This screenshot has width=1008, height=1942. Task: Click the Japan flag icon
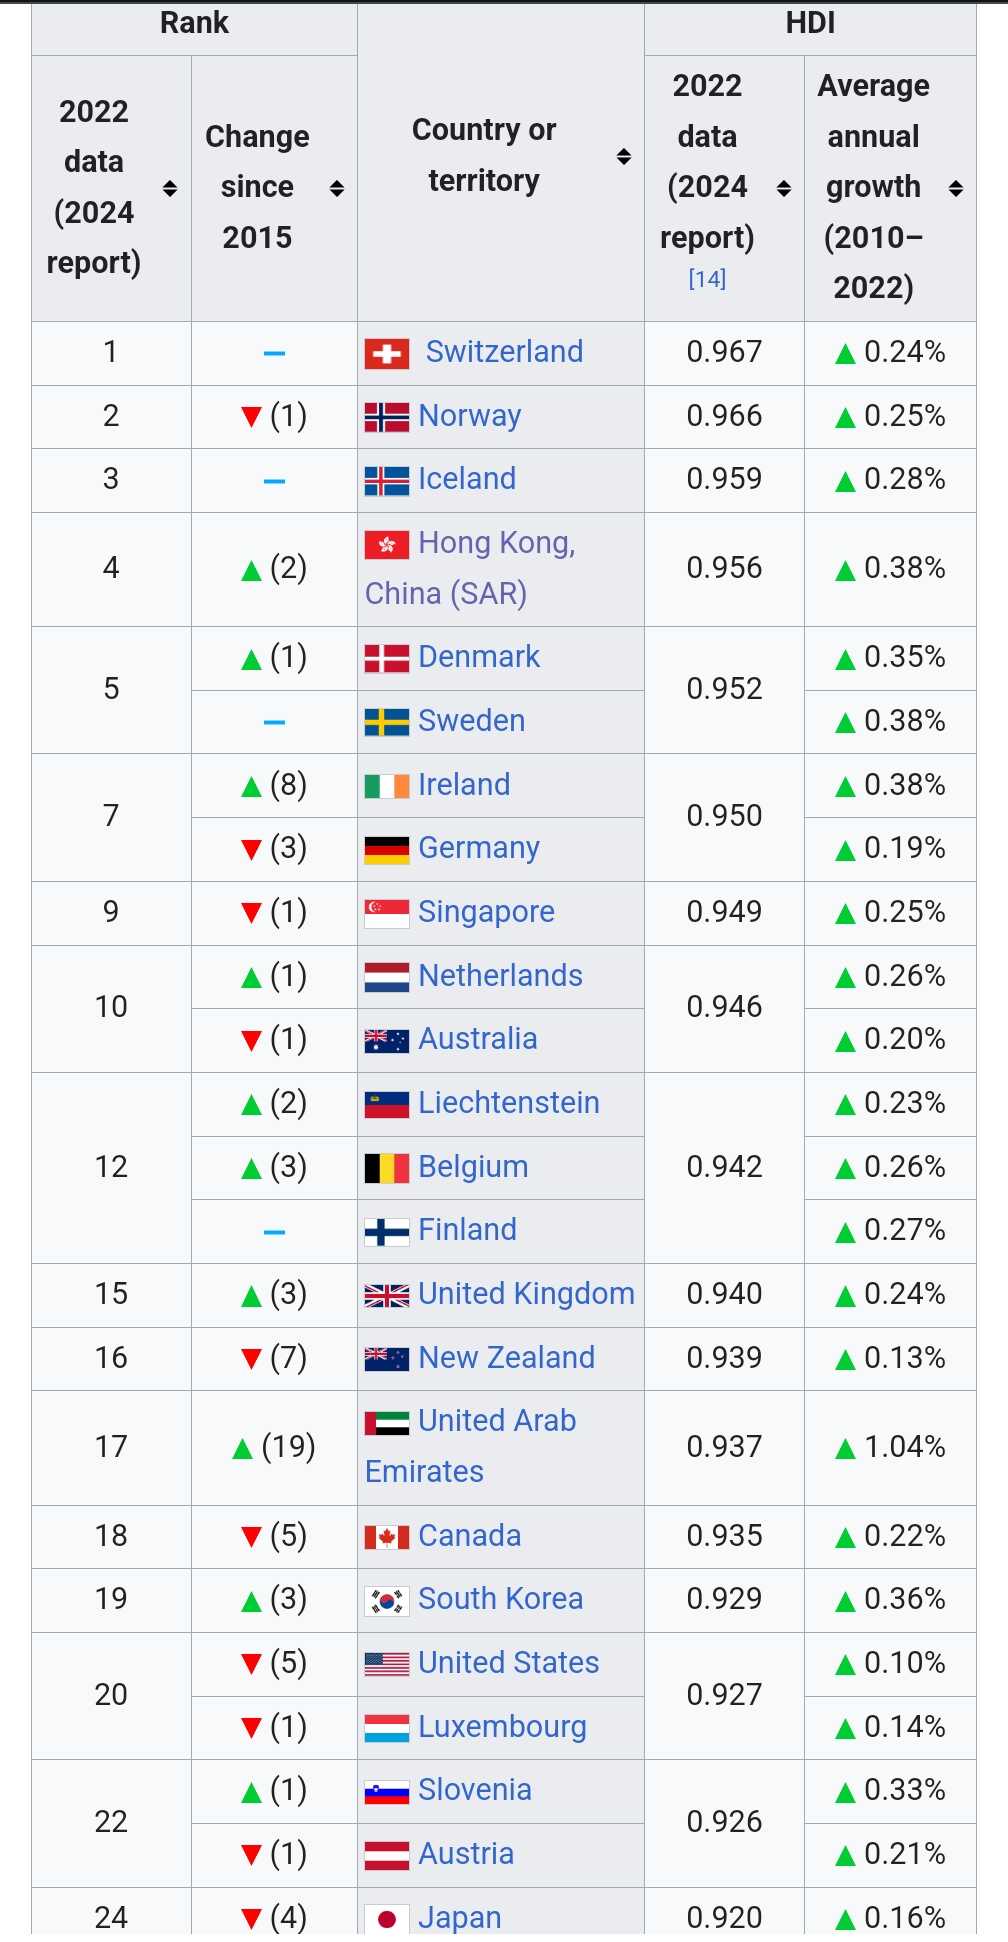click(387, 1919)
